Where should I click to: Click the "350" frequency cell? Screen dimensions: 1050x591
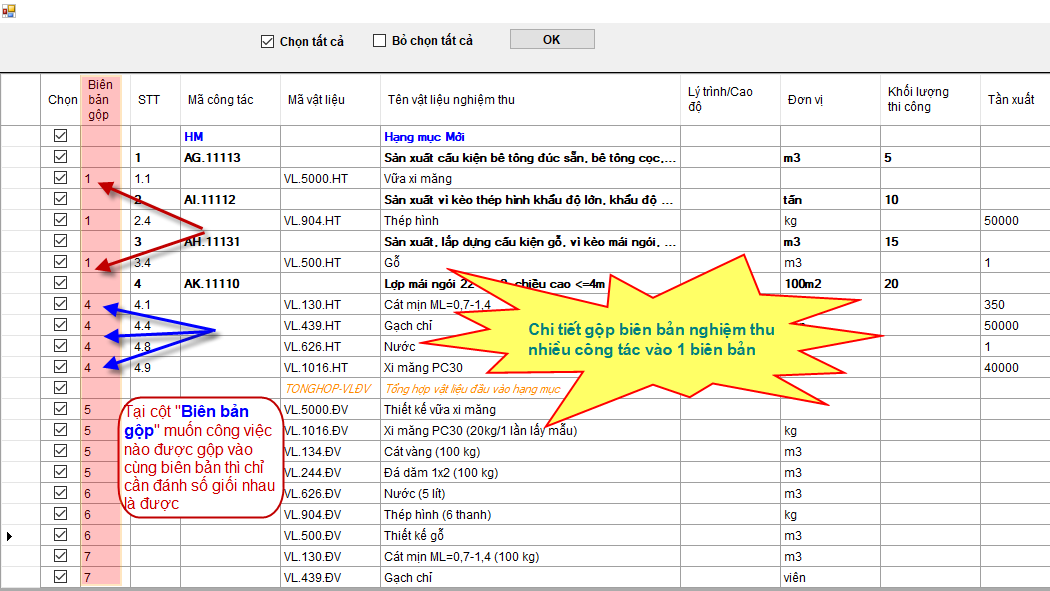coord(1015,305)
